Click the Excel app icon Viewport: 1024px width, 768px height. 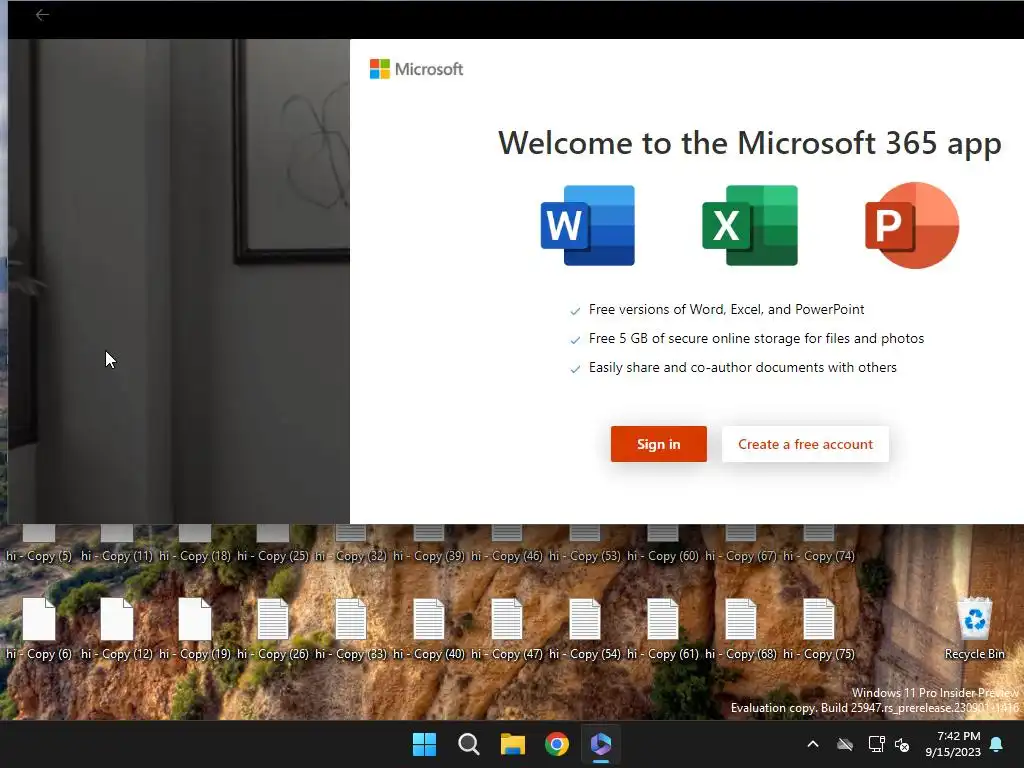(x=750, y=225)
